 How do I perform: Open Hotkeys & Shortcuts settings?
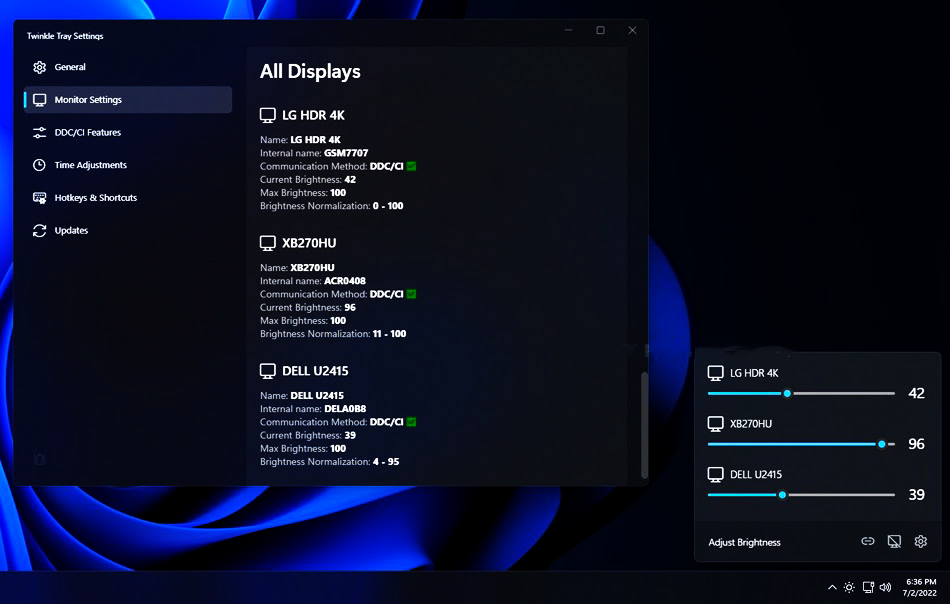coord(128,198)
